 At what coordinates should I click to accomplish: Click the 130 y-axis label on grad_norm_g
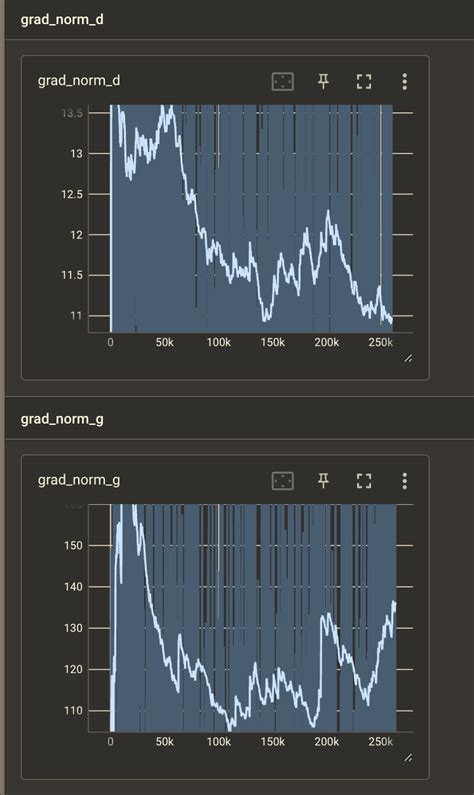pyautogui.click(x=73, y=628)
